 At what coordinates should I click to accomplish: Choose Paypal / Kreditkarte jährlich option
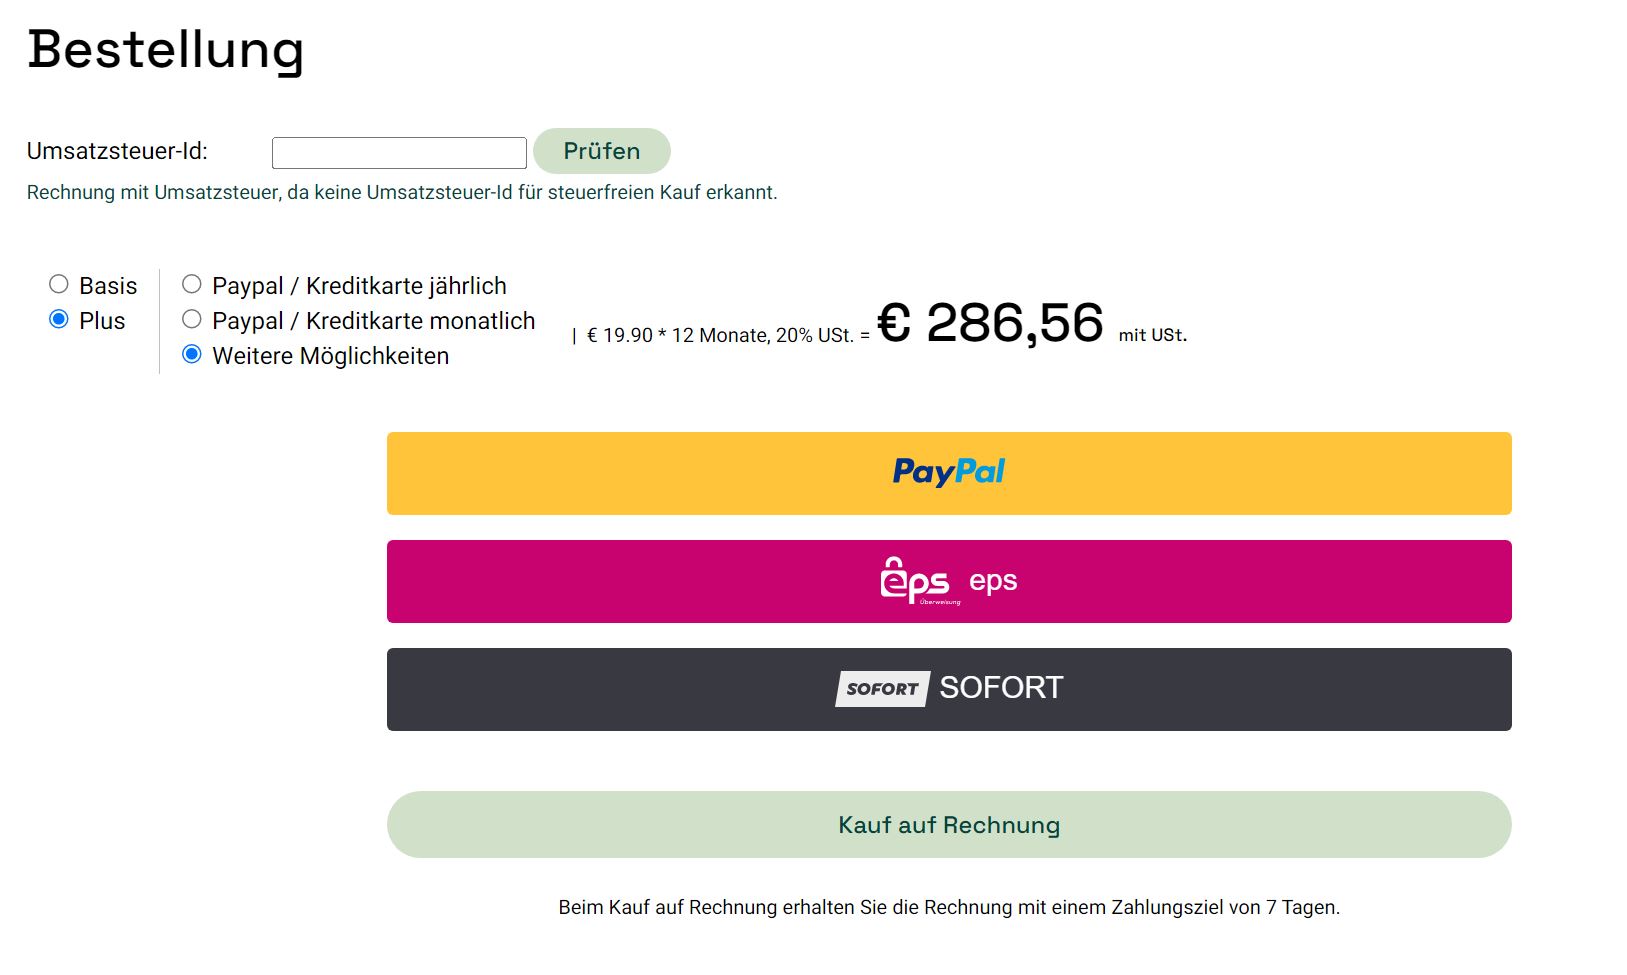192,284
